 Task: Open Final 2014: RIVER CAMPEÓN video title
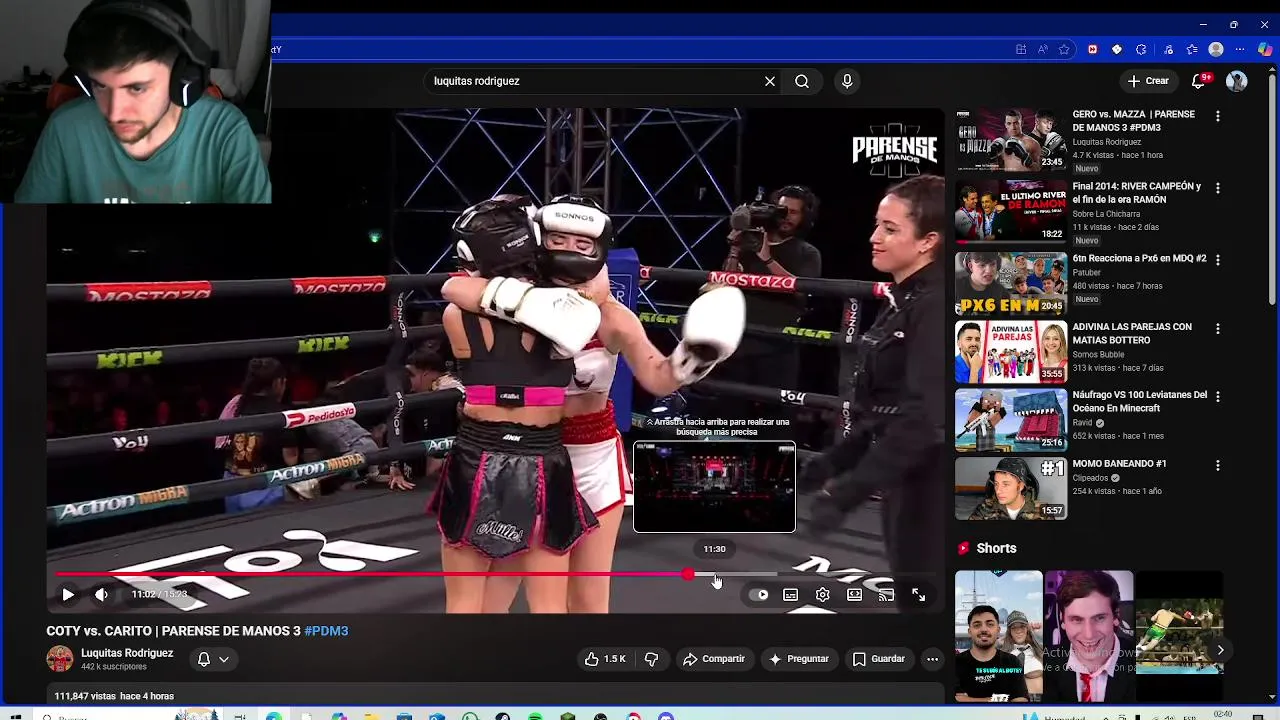1137,193
